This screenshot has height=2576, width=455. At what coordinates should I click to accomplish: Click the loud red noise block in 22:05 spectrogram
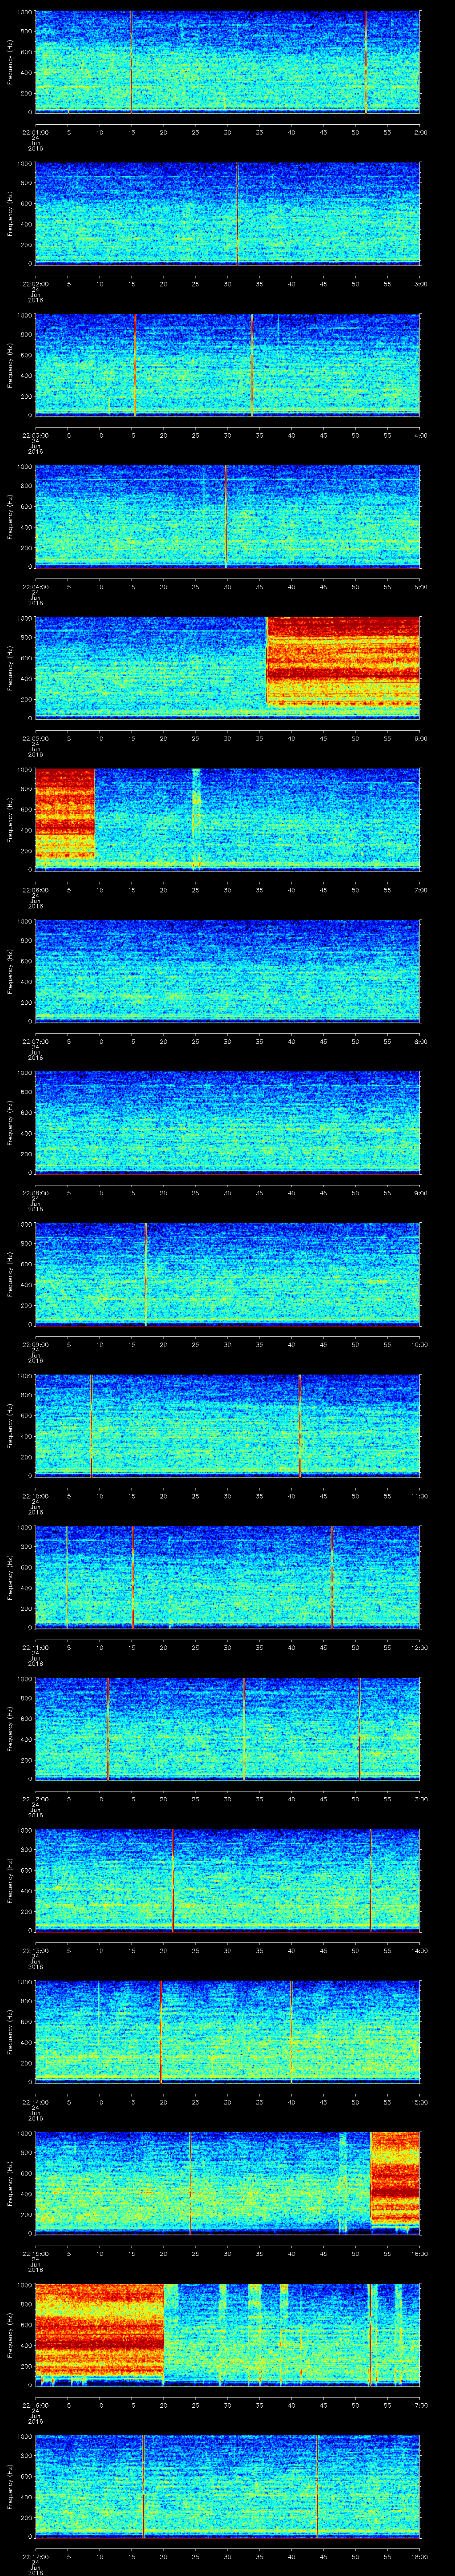click(343, 661)
